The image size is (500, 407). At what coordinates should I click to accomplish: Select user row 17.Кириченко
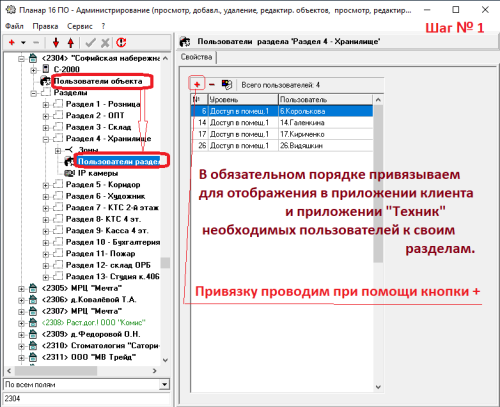(282, 134)
